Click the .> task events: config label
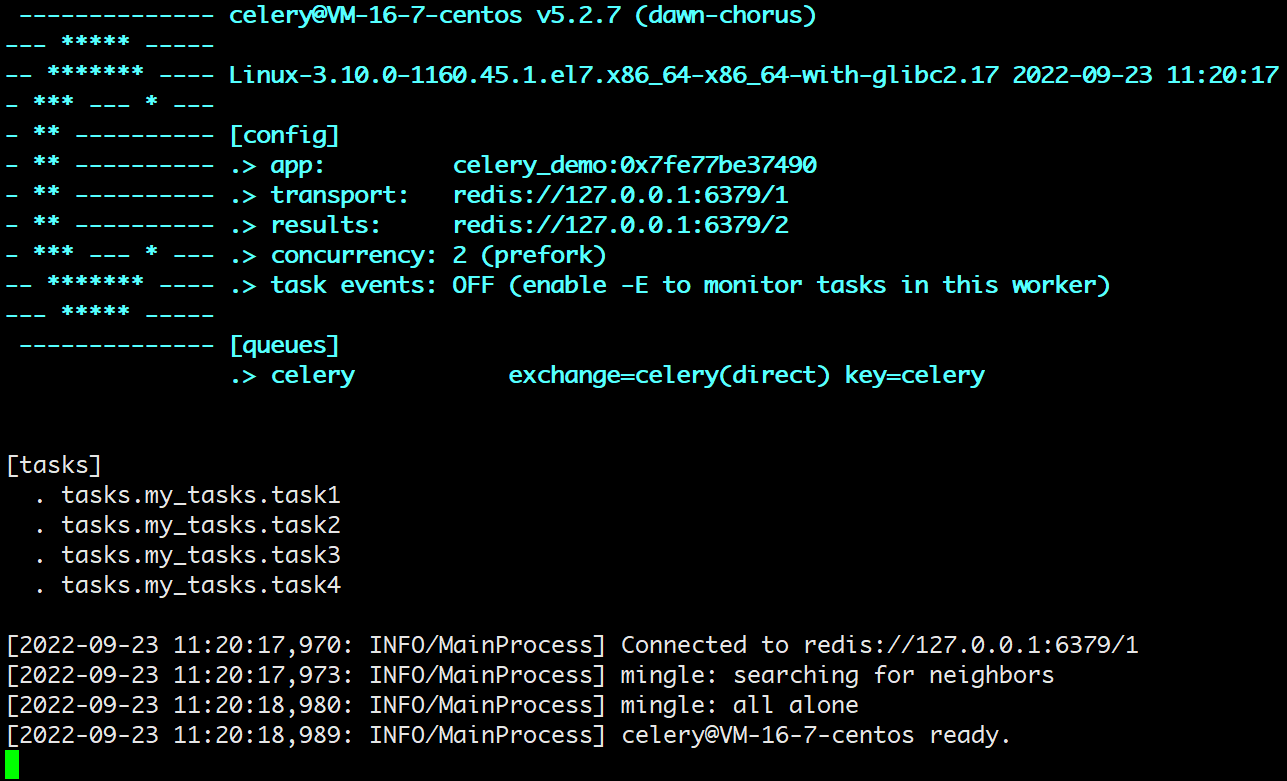The width and height of the screenshot is (1287, 781). [334, 285]
